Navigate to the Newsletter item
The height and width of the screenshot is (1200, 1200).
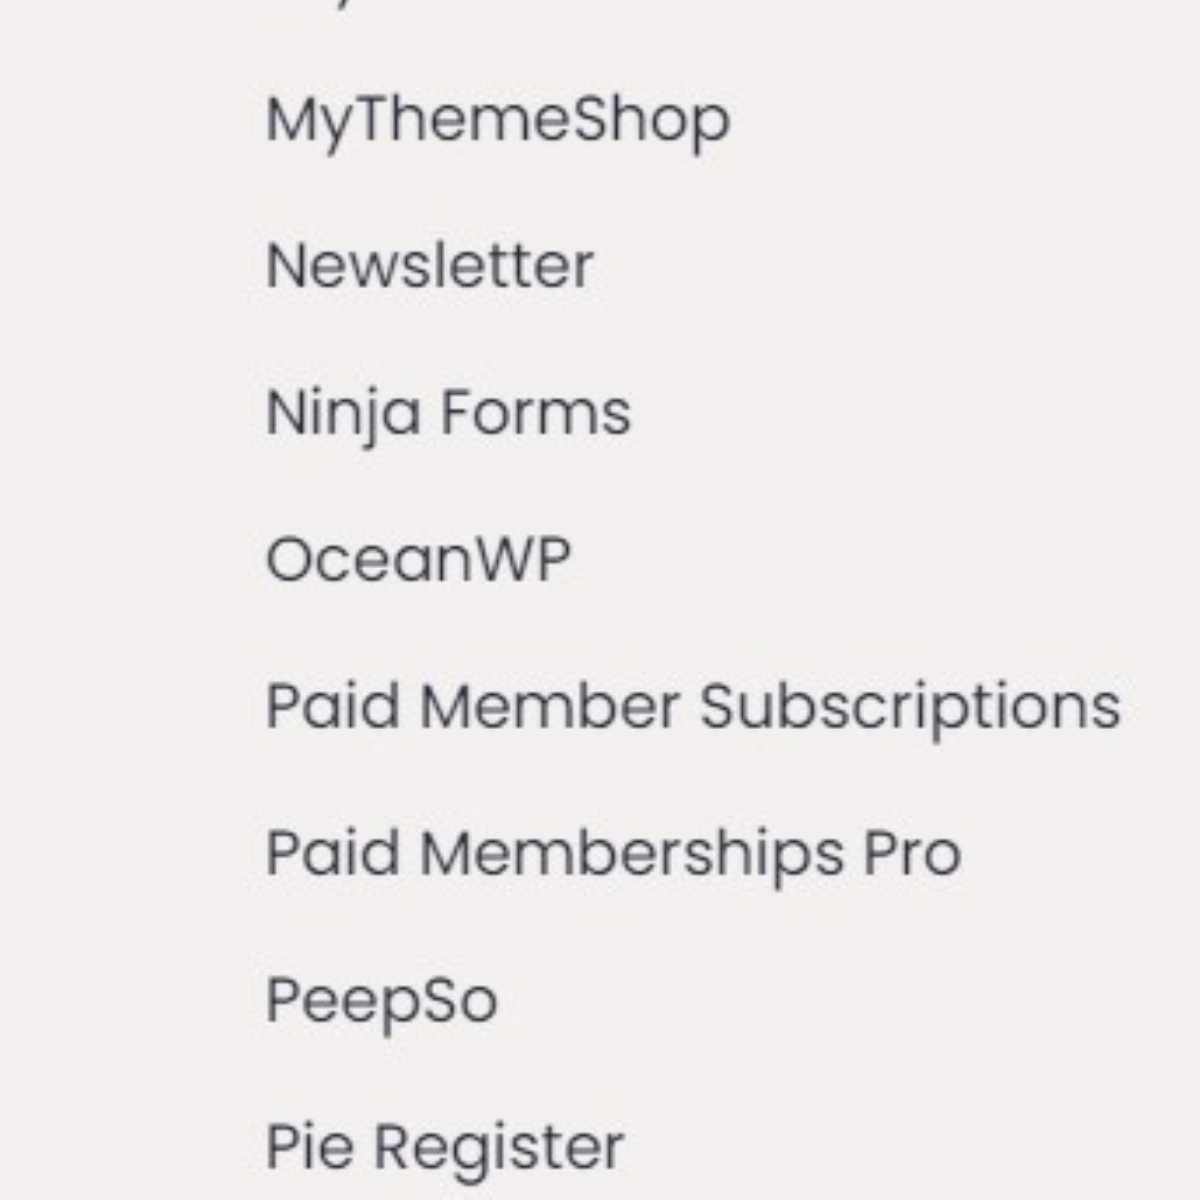(x=429, y=266)
